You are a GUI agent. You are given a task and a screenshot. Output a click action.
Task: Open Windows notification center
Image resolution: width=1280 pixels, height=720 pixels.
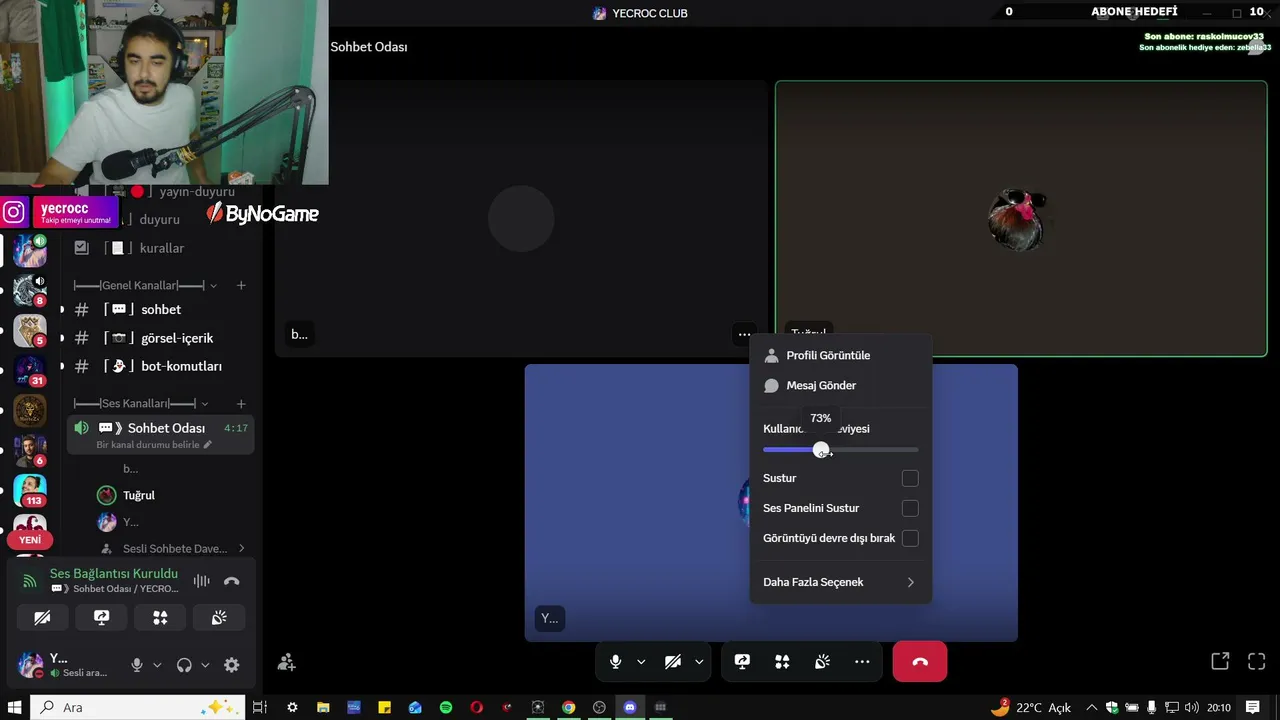click(1252, 707)
